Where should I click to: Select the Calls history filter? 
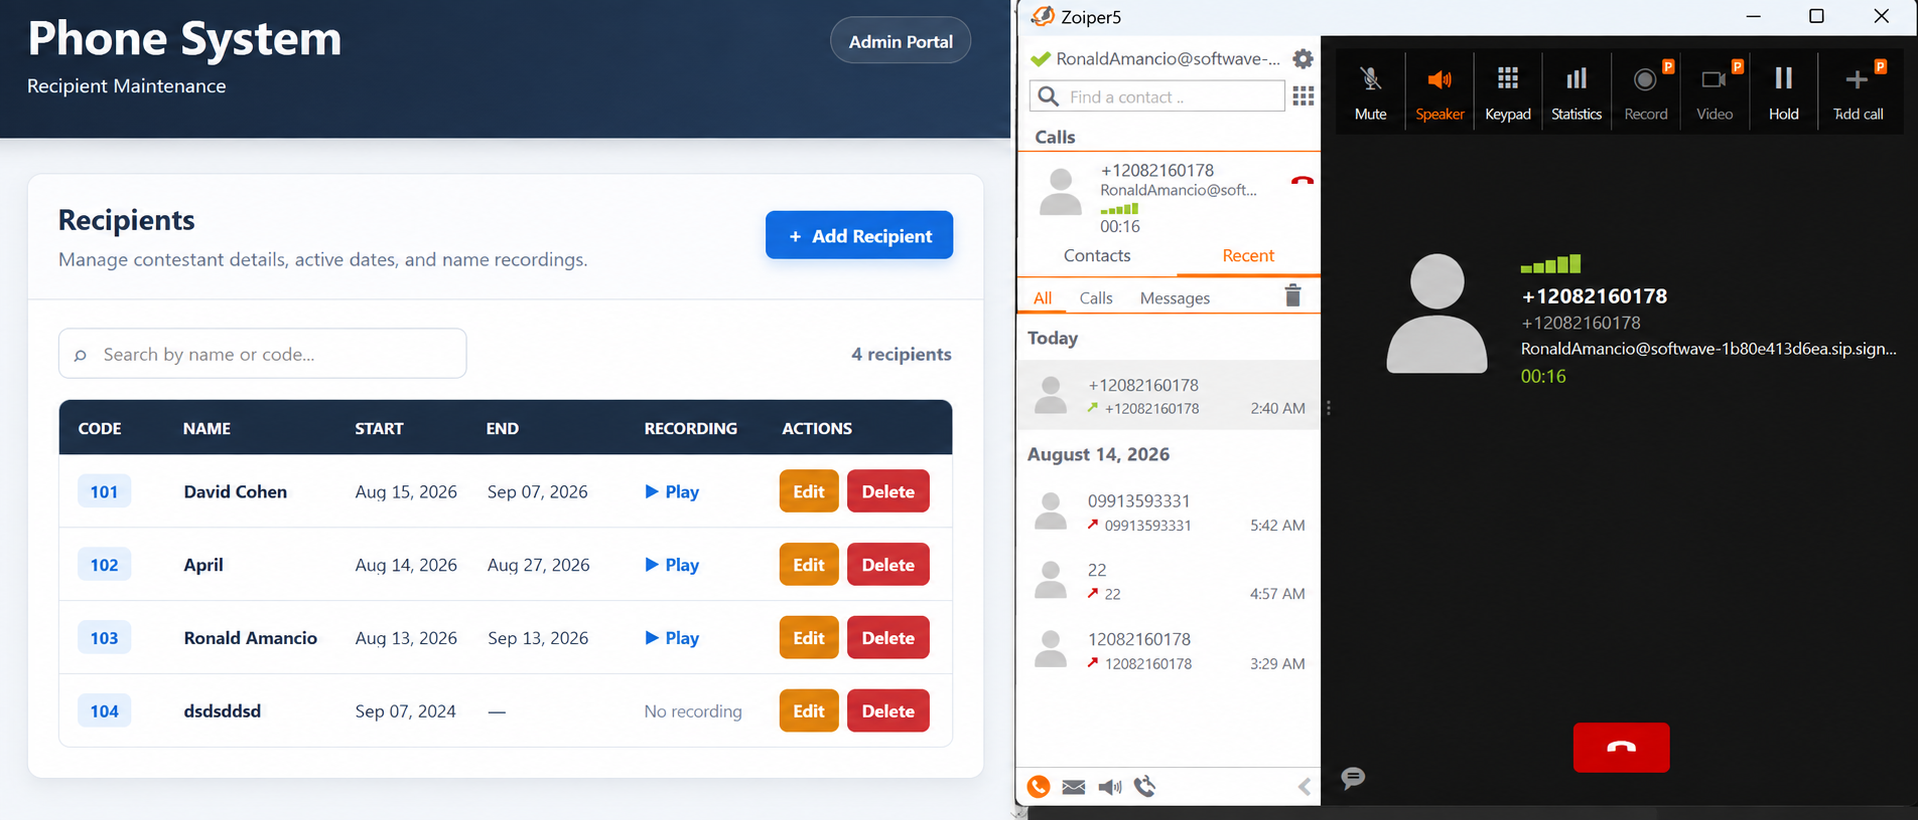click(1096, 298)
